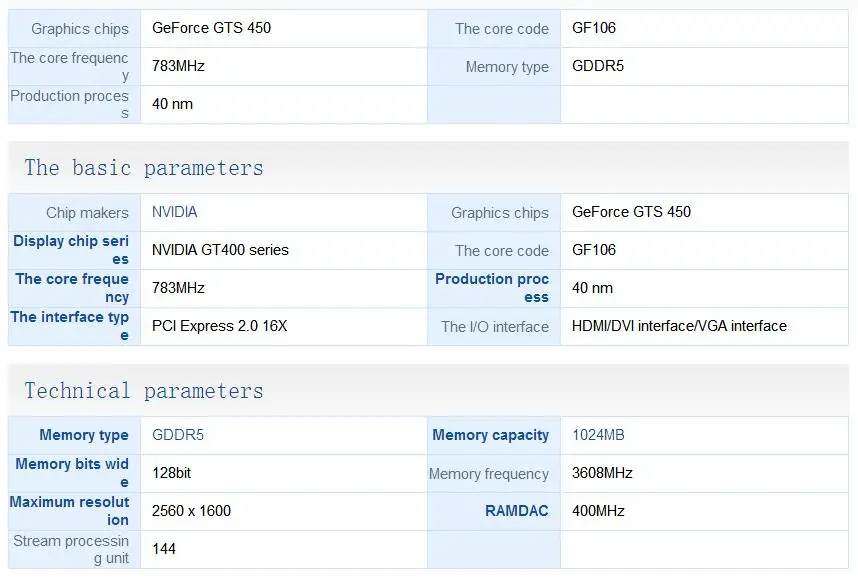Click the 3608MHz memory frequency value
Screen dimensions: 858x587
pyautogui.click(x=602, y=473)
